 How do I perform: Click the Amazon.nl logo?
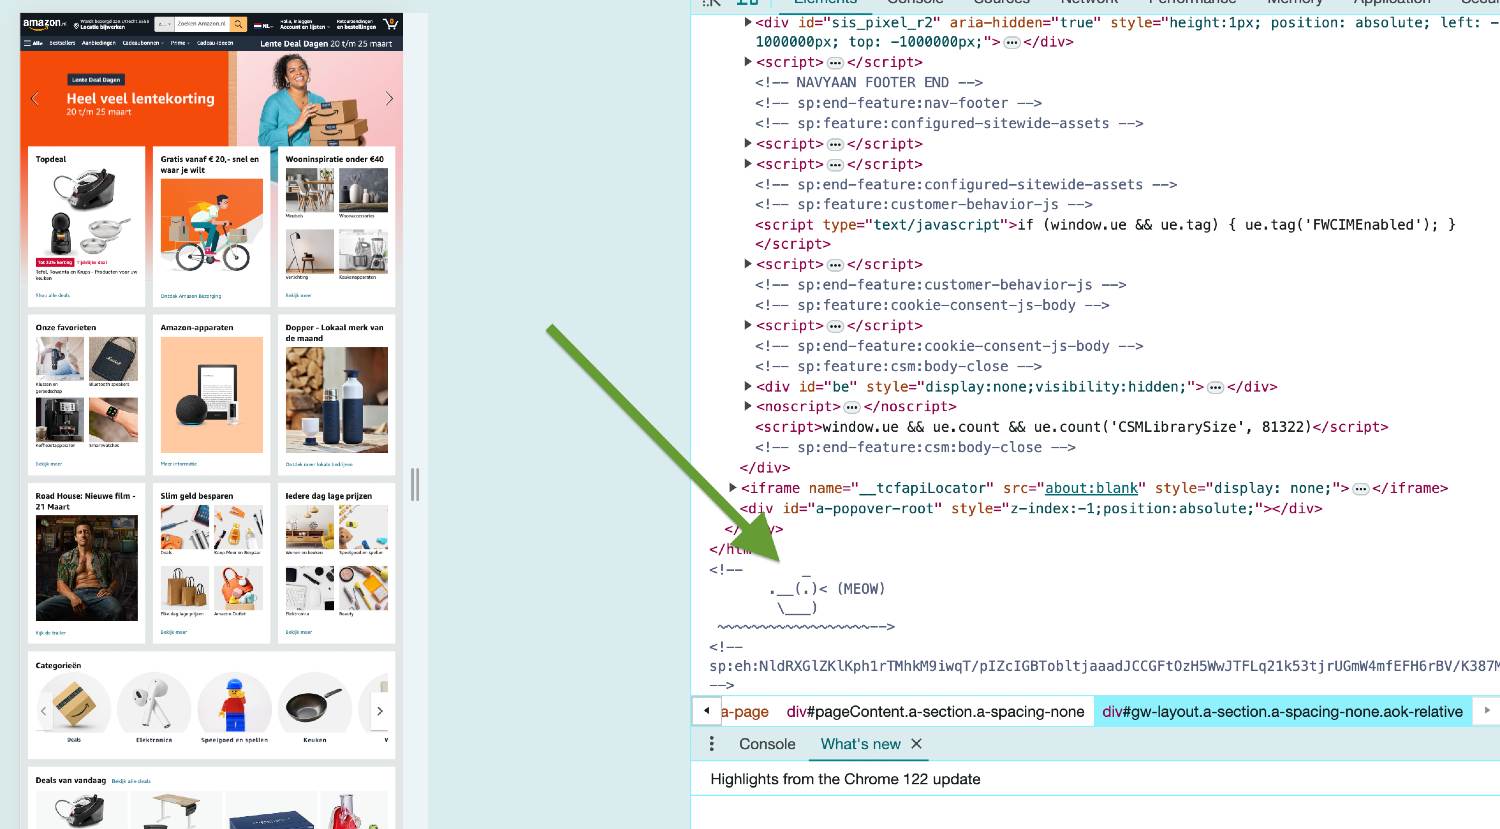tap(44, 23)
